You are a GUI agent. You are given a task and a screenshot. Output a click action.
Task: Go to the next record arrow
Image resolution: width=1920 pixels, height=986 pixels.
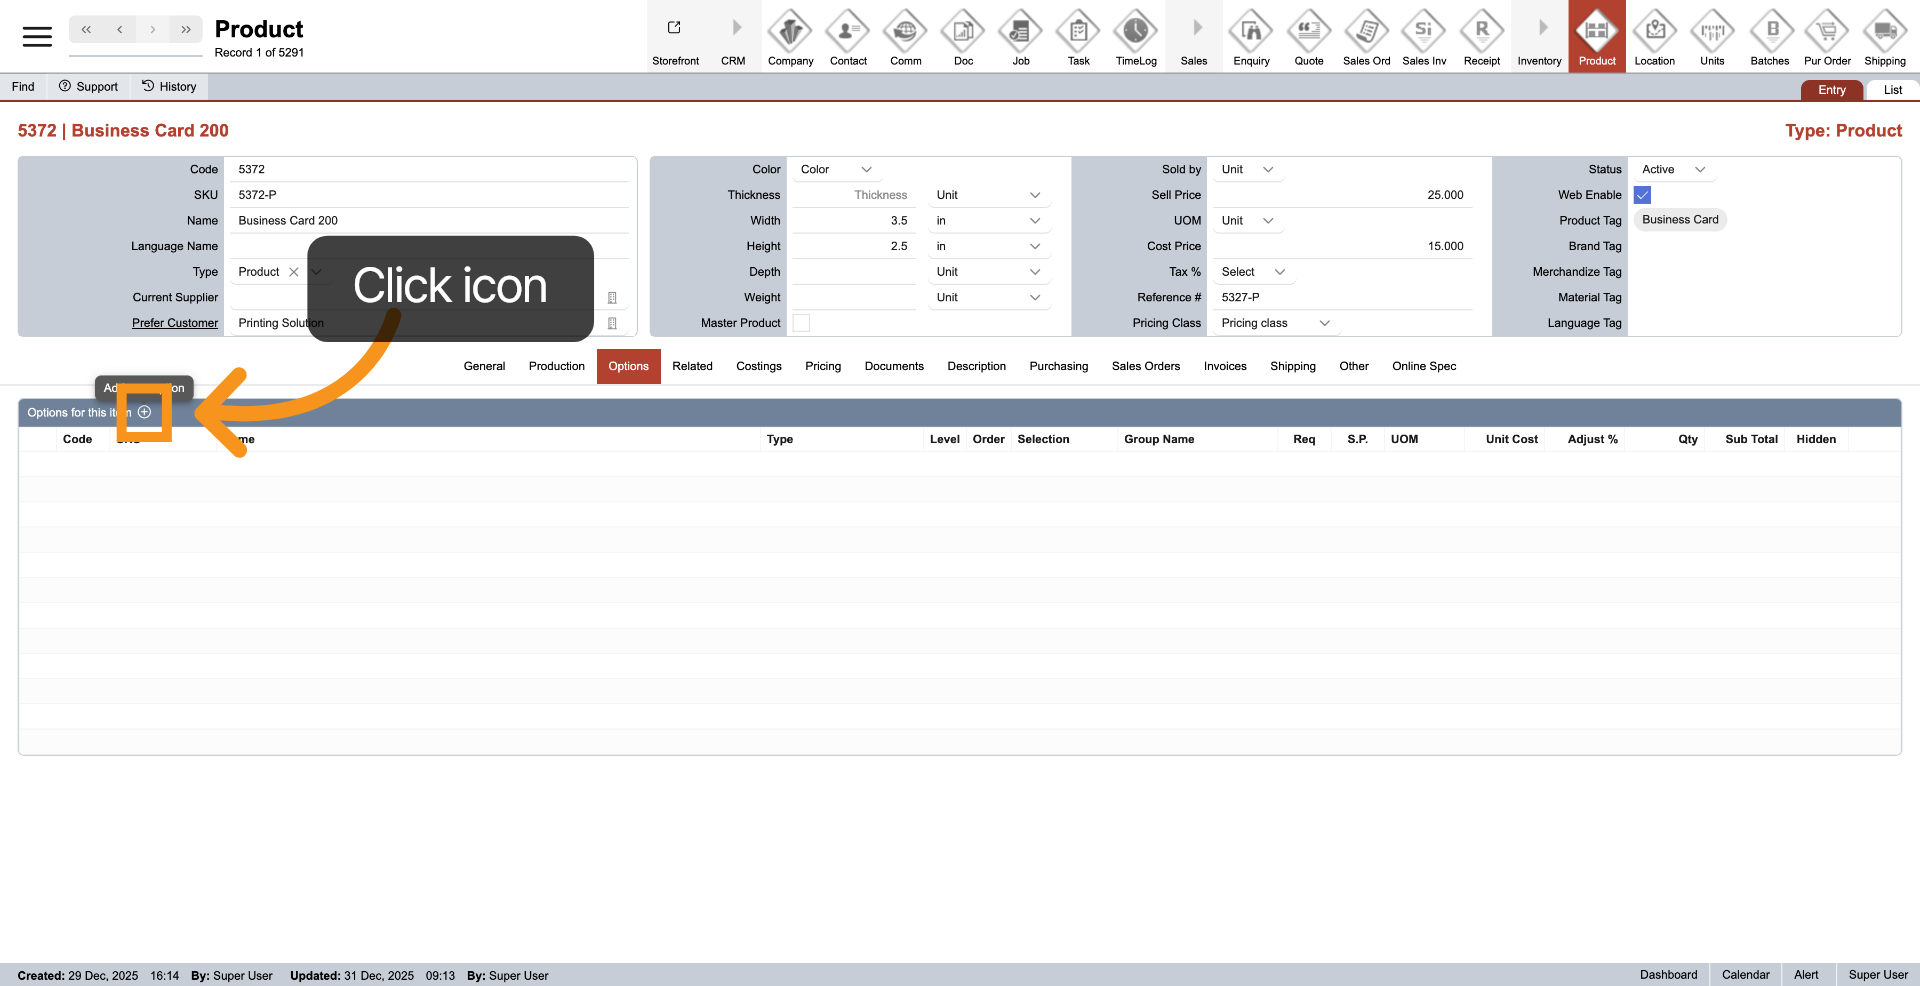click(152, 30)
